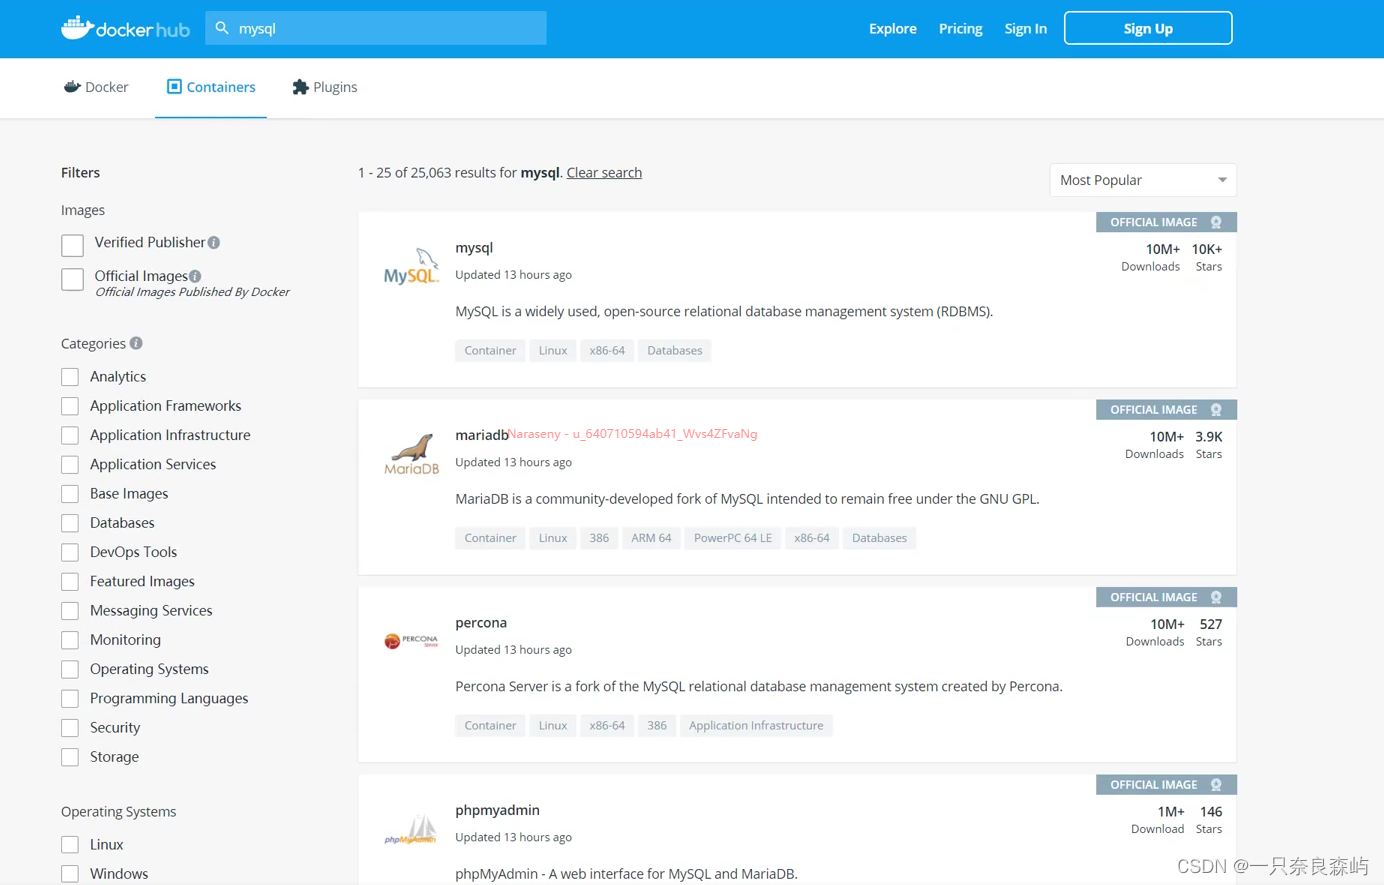Click the mariadb official image ribbon icon
The image size is (1384, 885).
[1216, 410]
